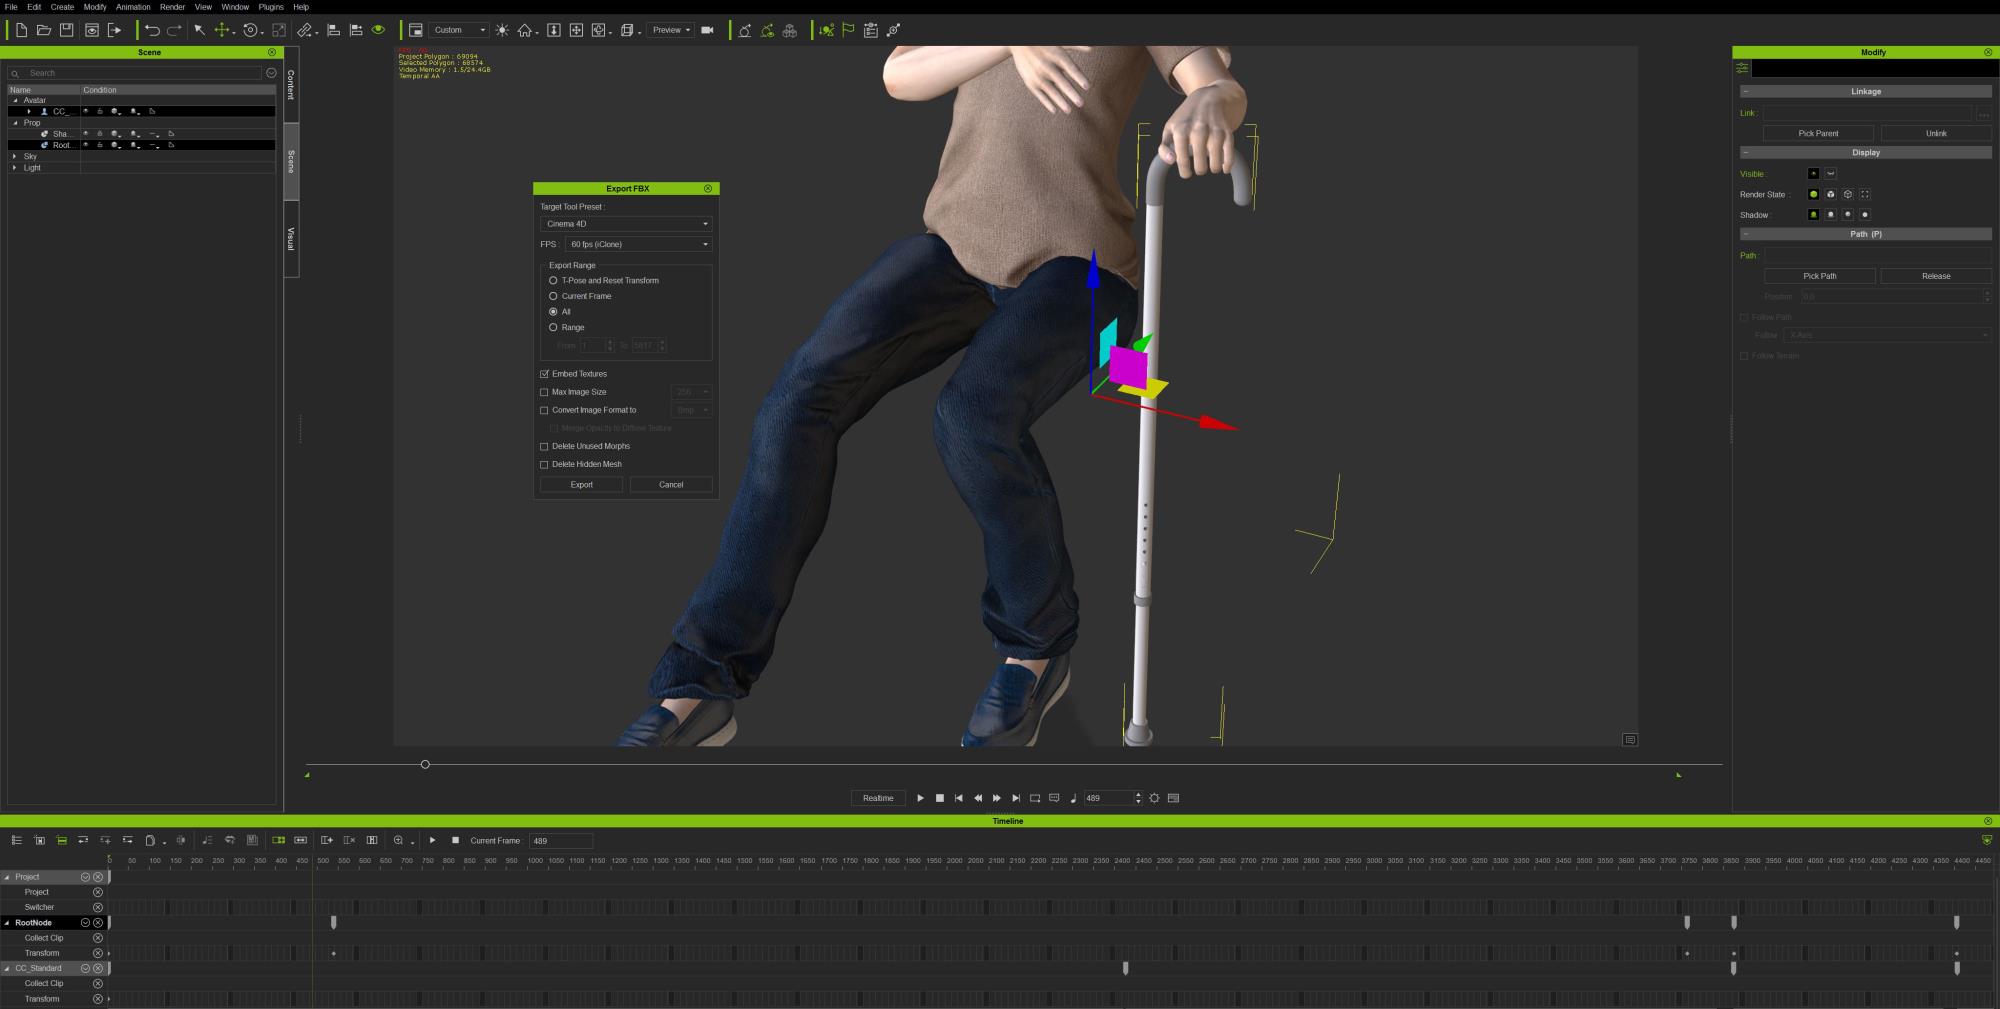The width and height of the screenshot is (2000, 1009).
Task: Click the camera record icon in toolbar
Action: coord(708,30)
